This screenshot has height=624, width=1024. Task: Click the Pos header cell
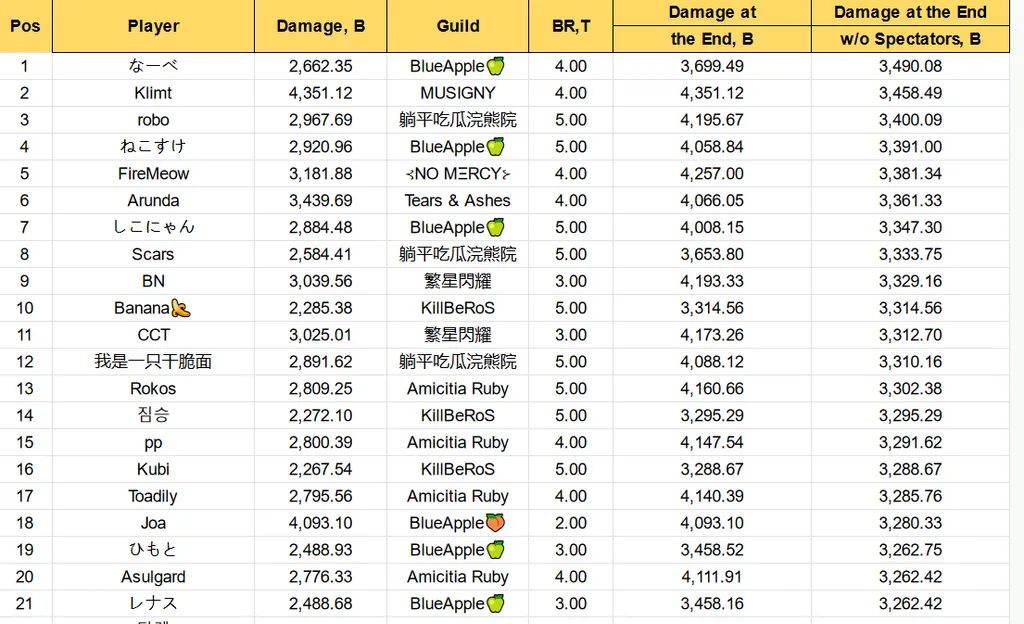[x=25, y=26]
